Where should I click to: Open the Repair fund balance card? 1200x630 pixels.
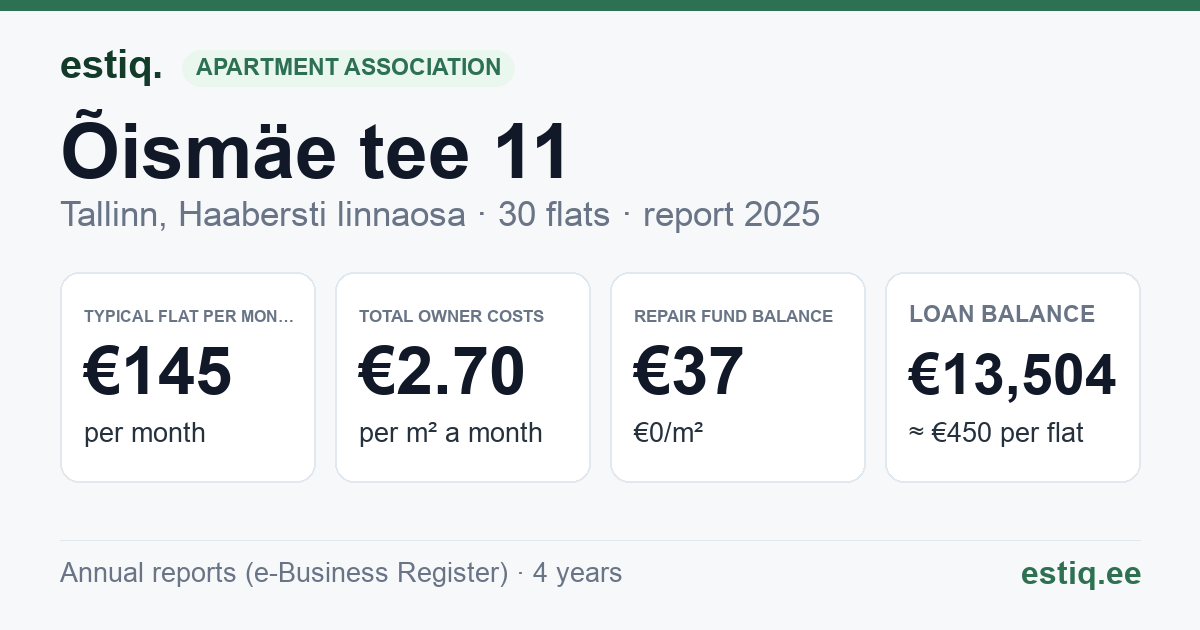point(738,377)
